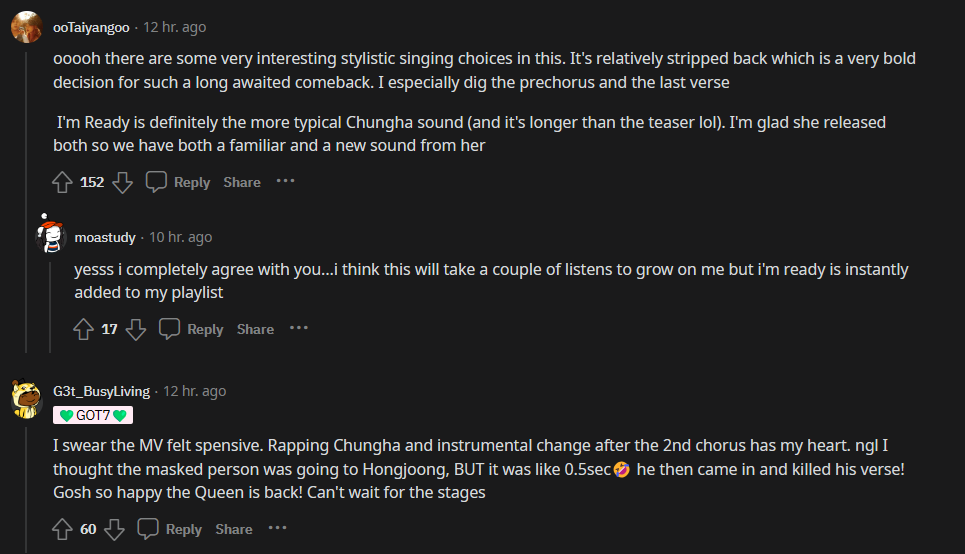Collapse thread via line beside moastudy's reply
The image size is (965, 554).
click(x=50, y=300)
